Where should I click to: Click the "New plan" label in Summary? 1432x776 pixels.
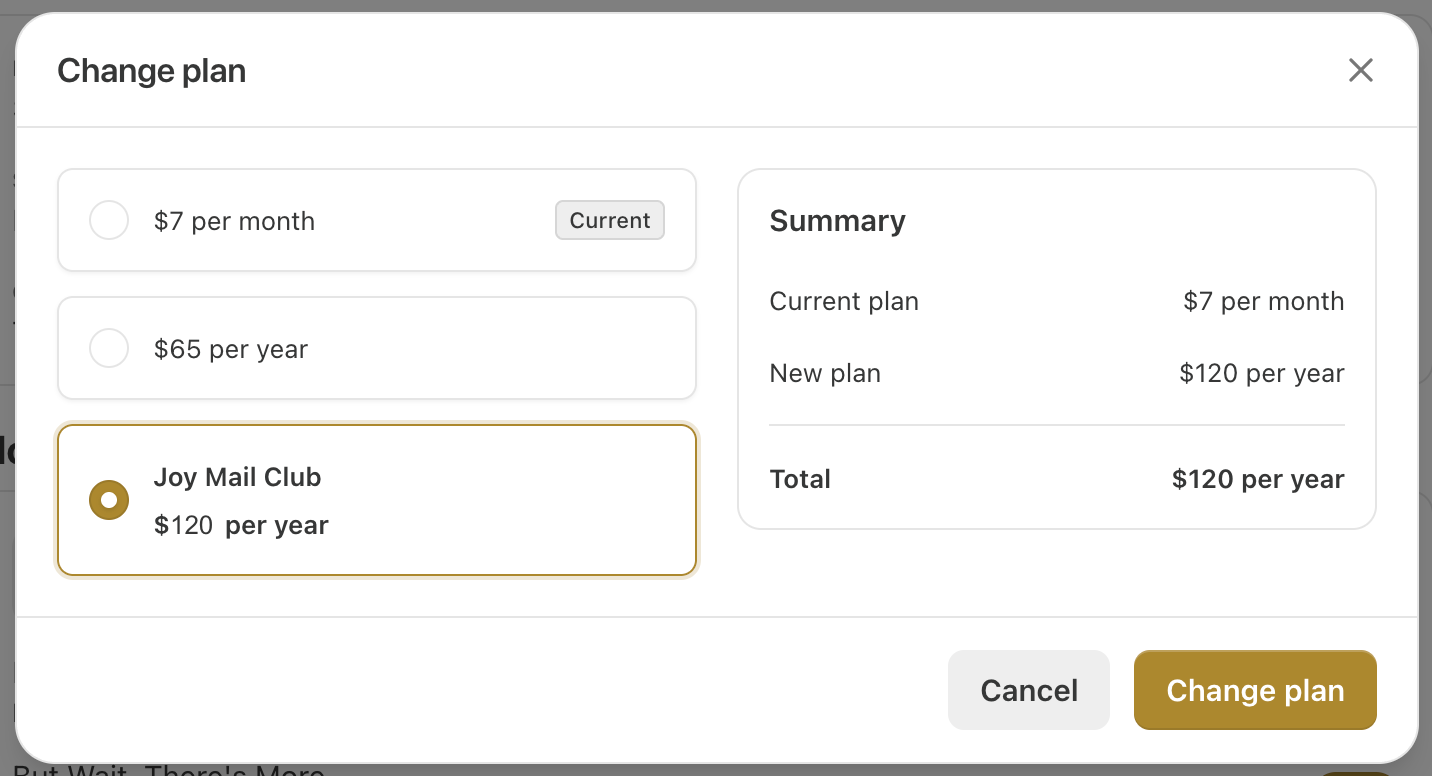pos(825,373)
